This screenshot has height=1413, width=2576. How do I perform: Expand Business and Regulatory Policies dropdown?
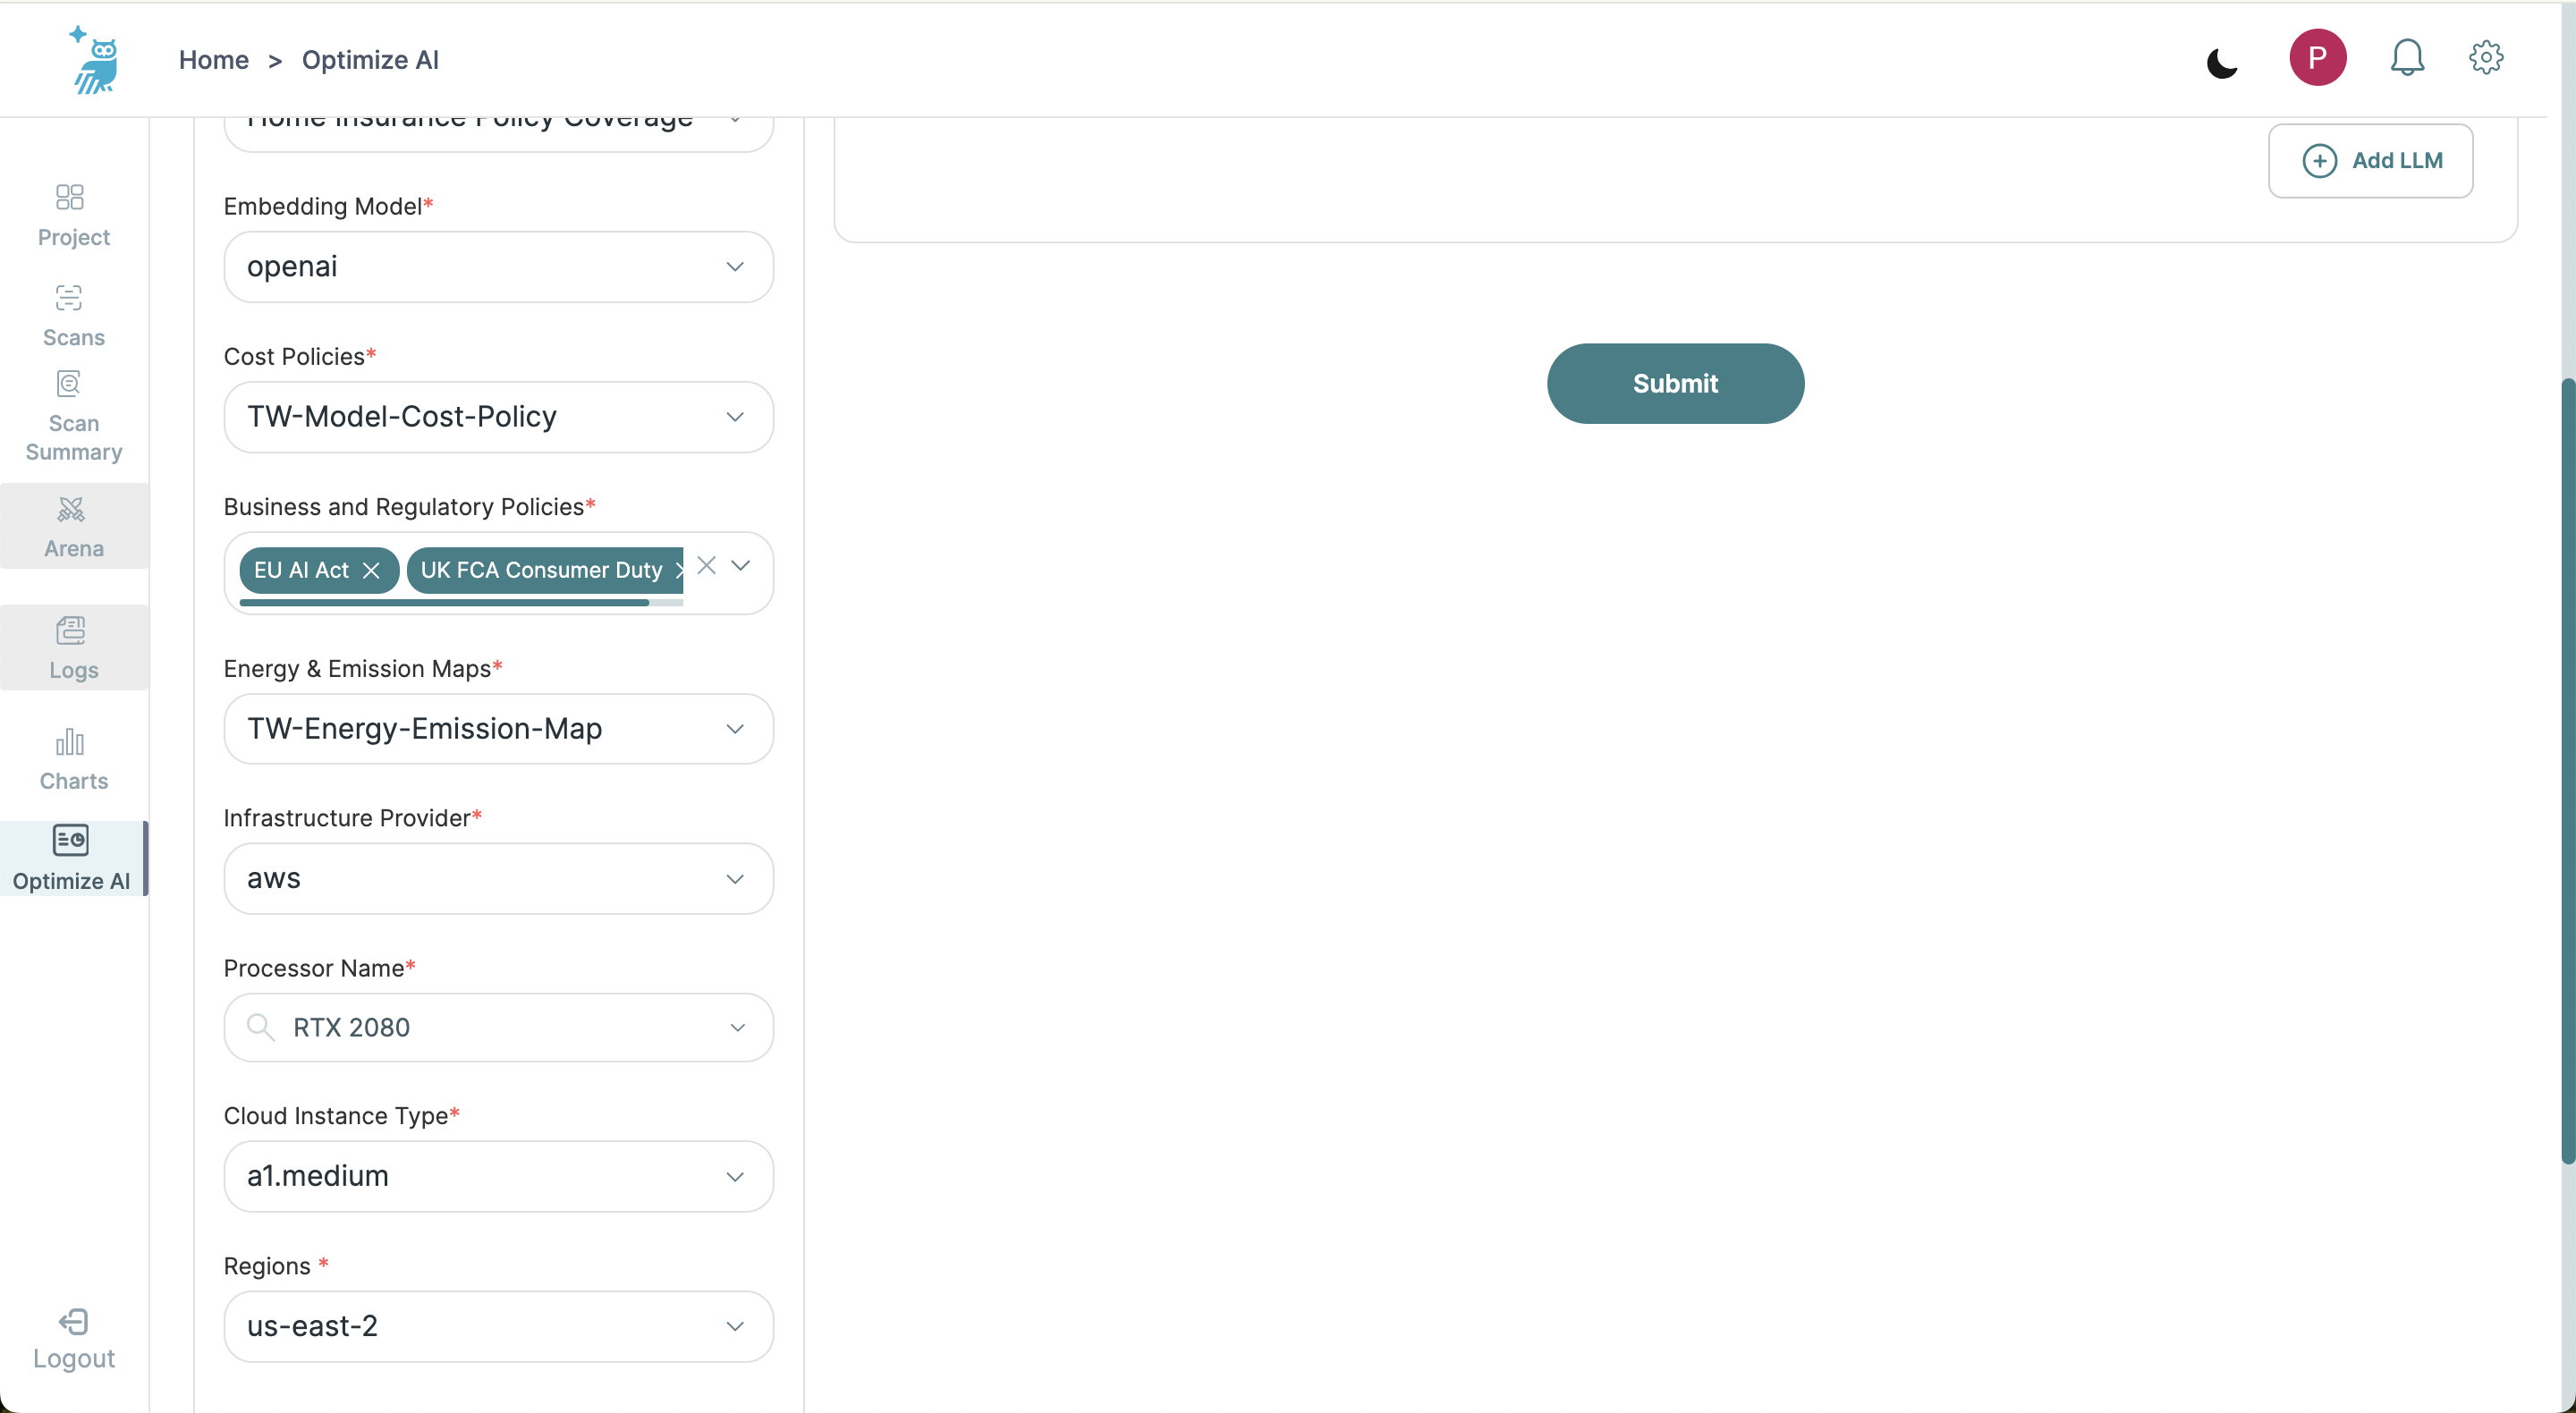740,566
